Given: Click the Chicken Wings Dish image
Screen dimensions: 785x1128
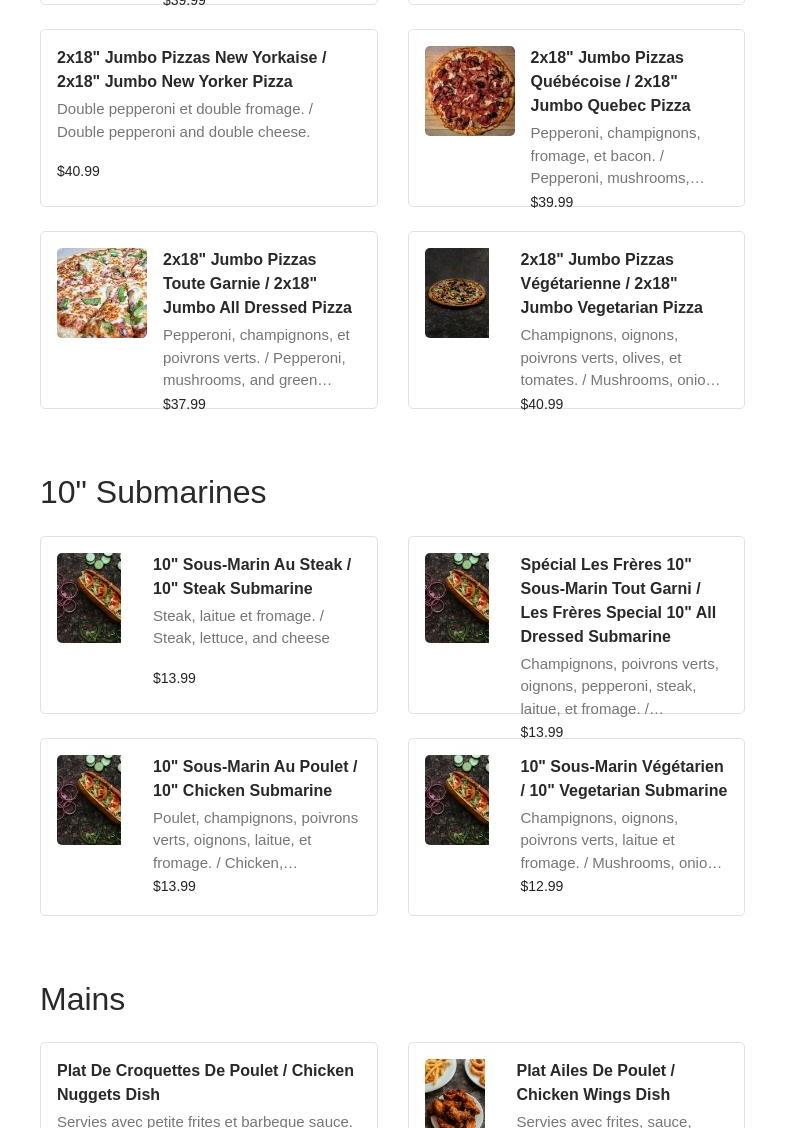Looking at the screenshot, I should pos(455,1093).
